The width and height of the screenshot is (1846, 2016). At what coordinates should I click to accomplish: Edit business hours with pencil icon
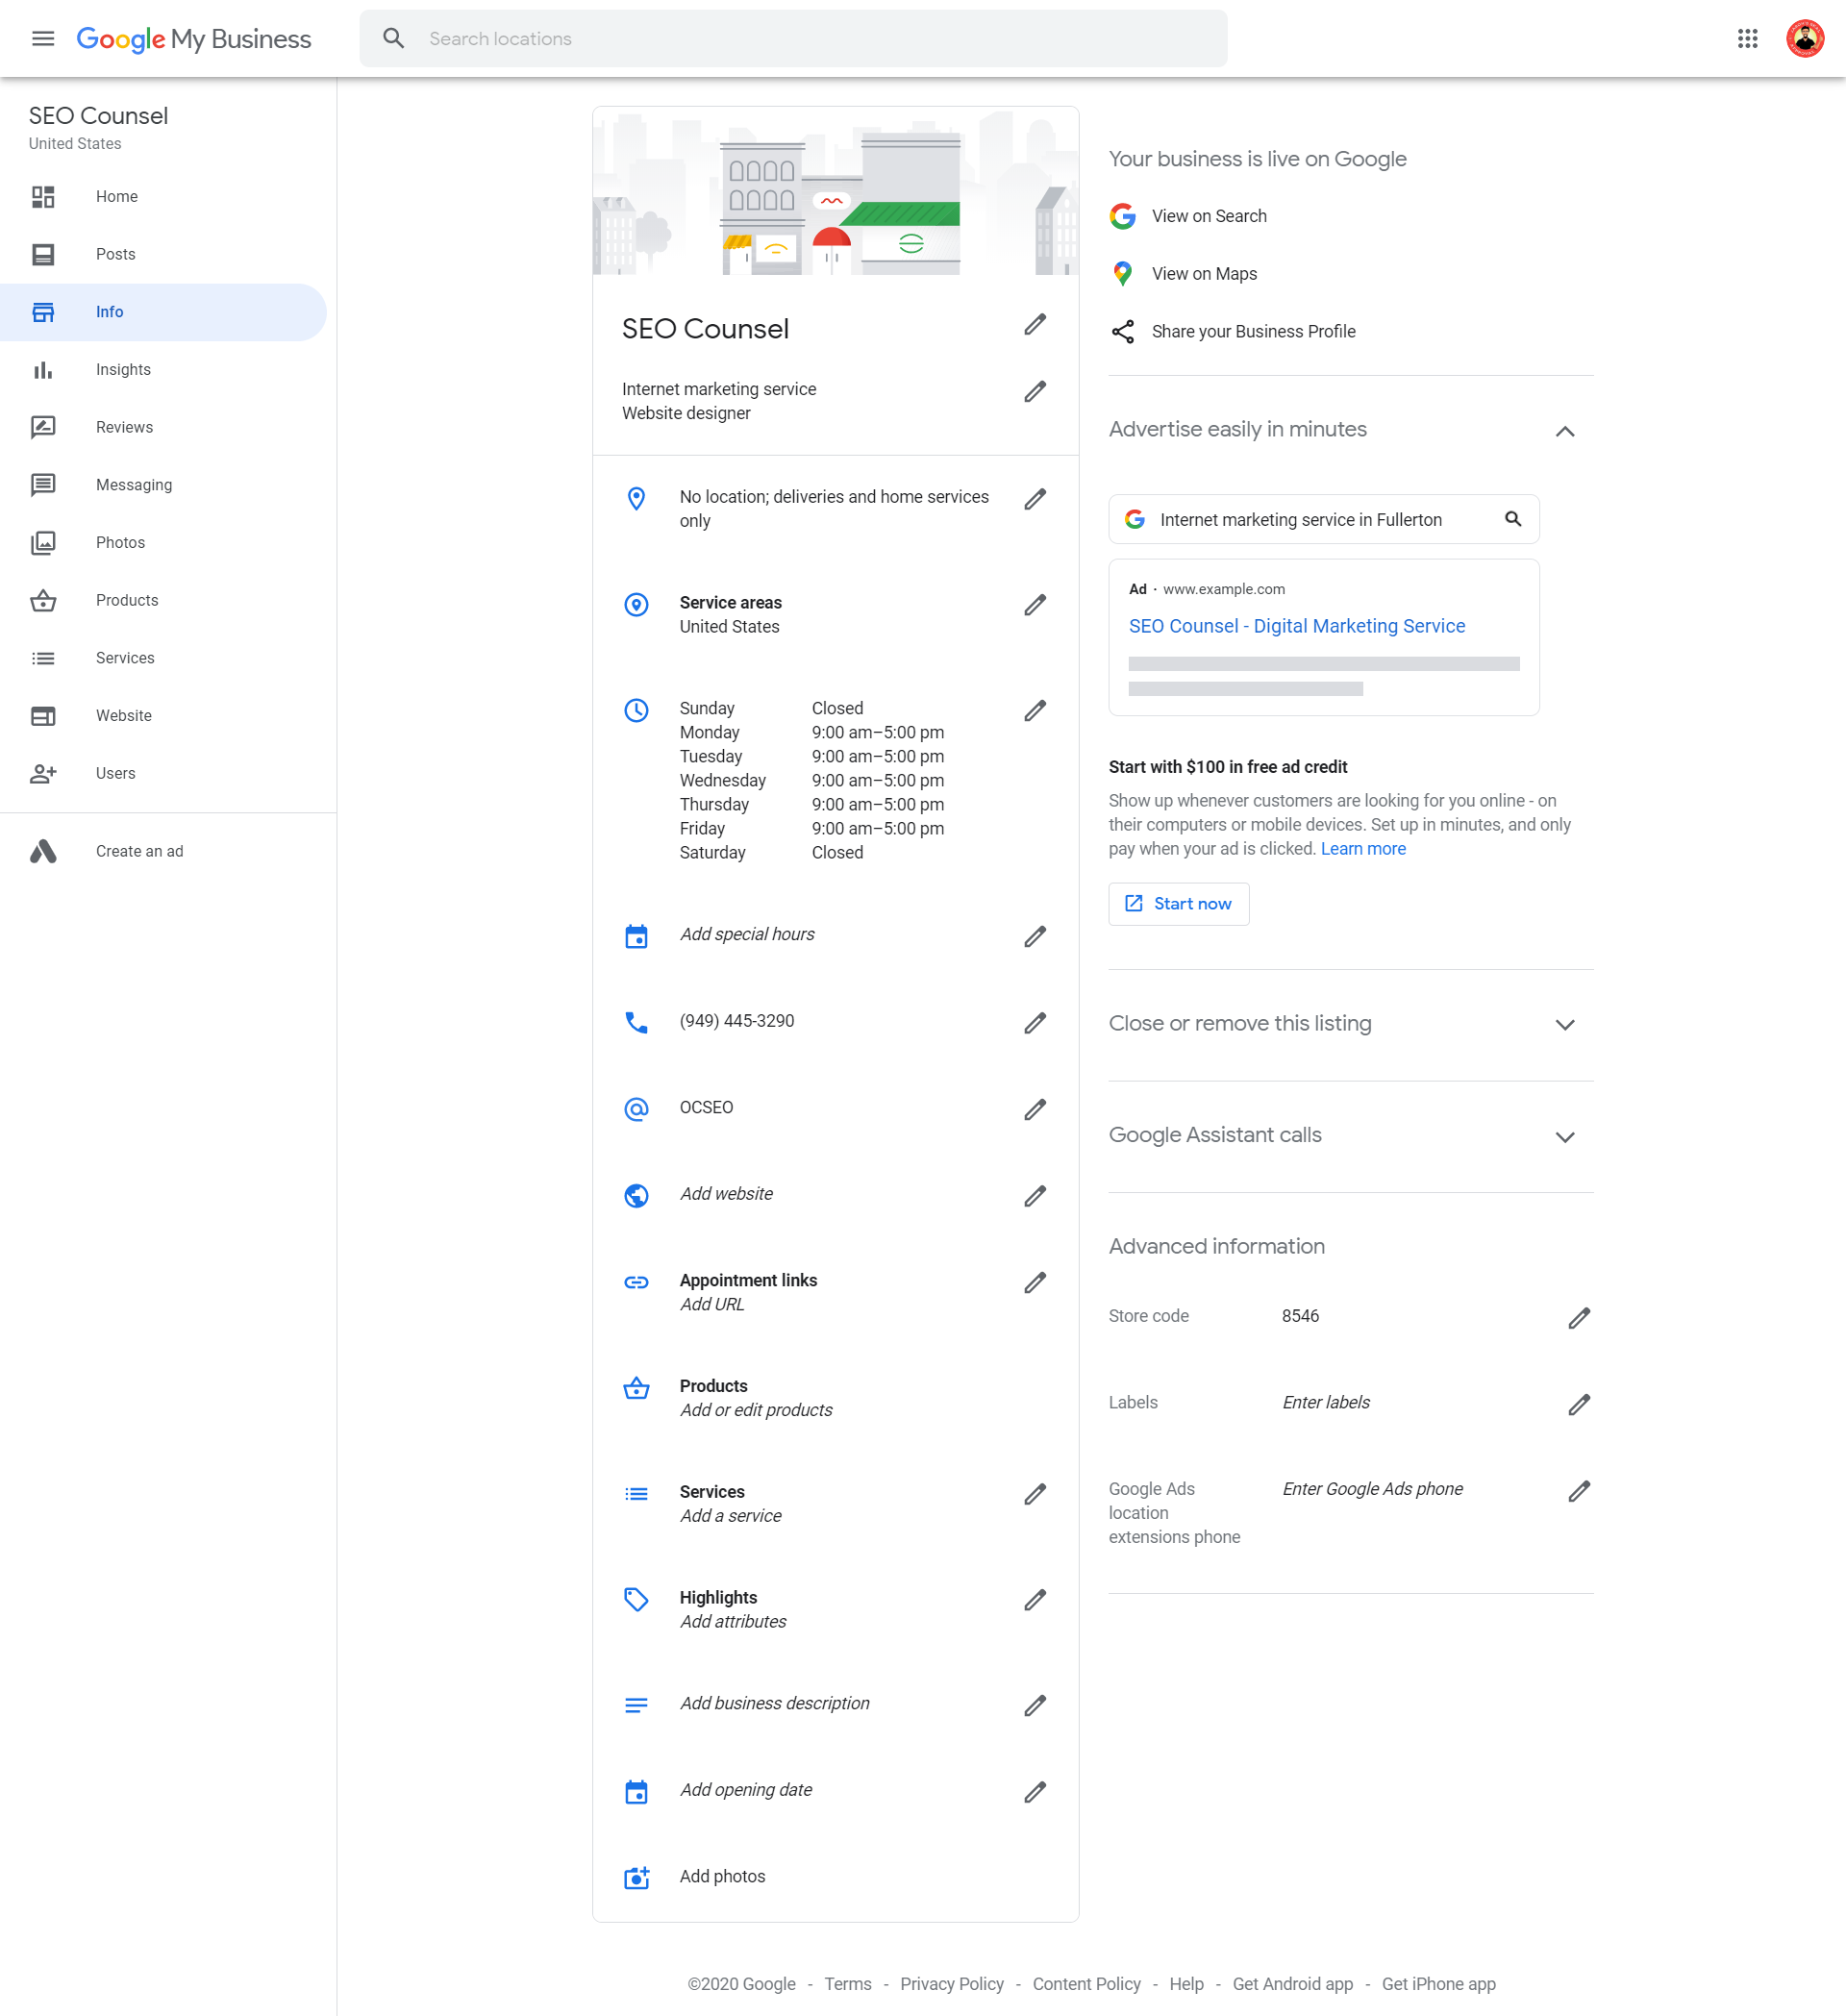point(1034,711)
